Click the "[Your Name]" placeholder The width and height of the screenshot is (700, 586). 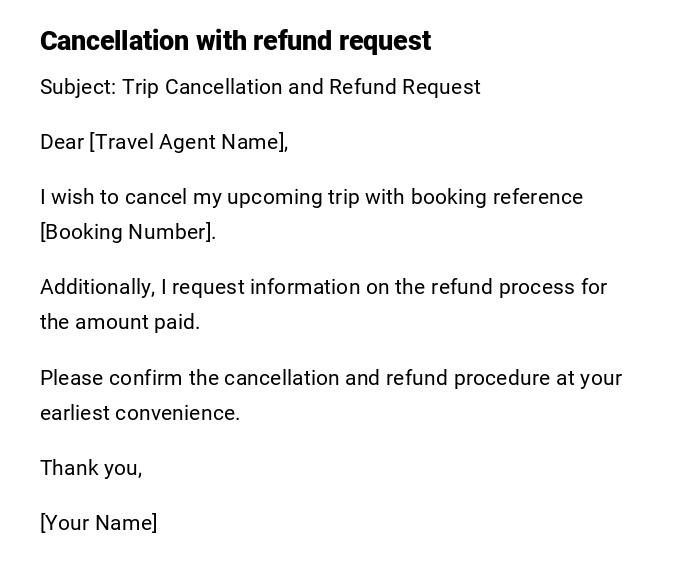98,523
